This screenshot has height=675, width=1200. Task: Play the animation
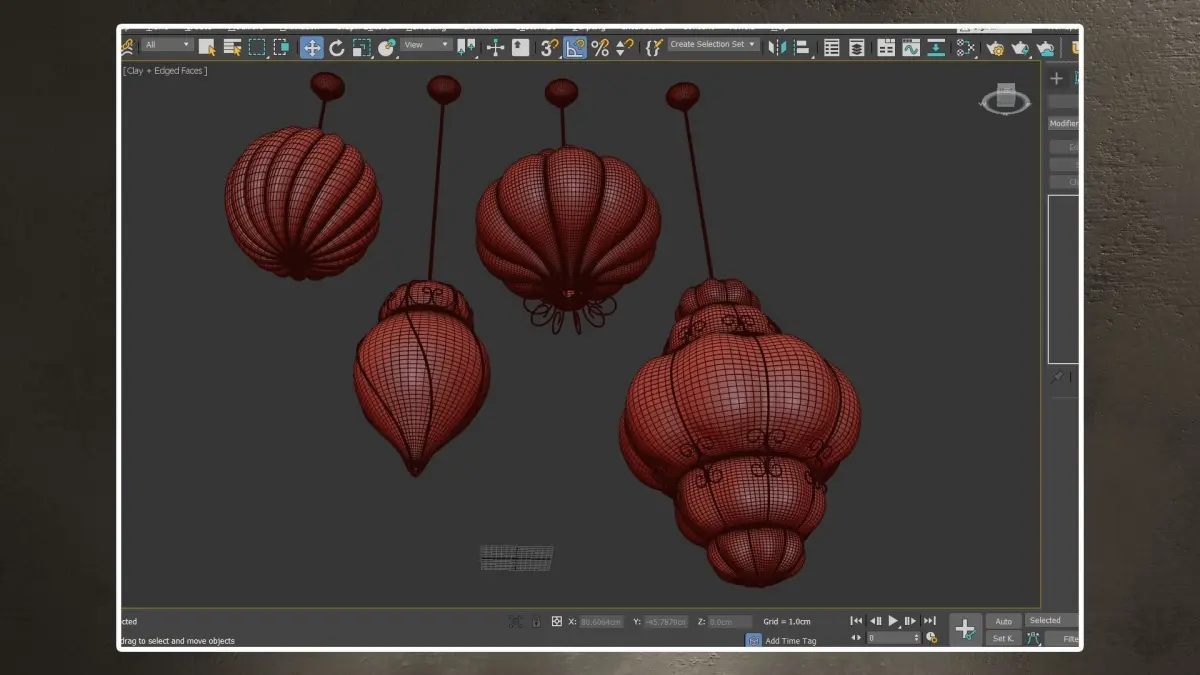893,621
